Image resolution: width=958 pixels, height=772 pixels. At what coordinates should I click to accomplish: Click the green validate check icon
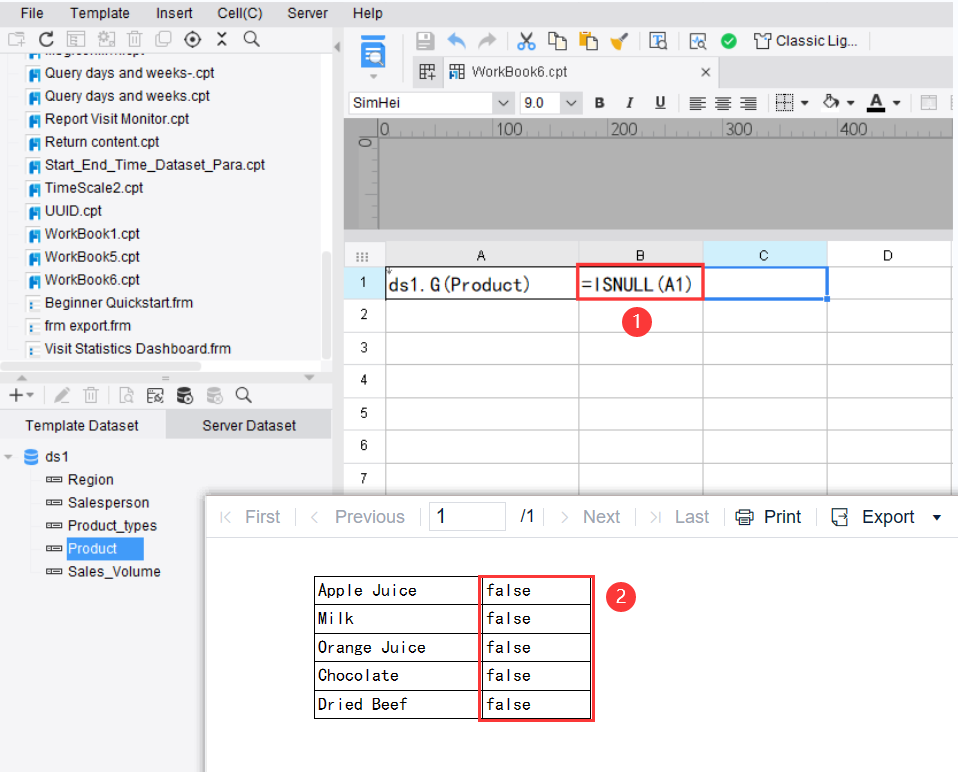click(729, 40)
